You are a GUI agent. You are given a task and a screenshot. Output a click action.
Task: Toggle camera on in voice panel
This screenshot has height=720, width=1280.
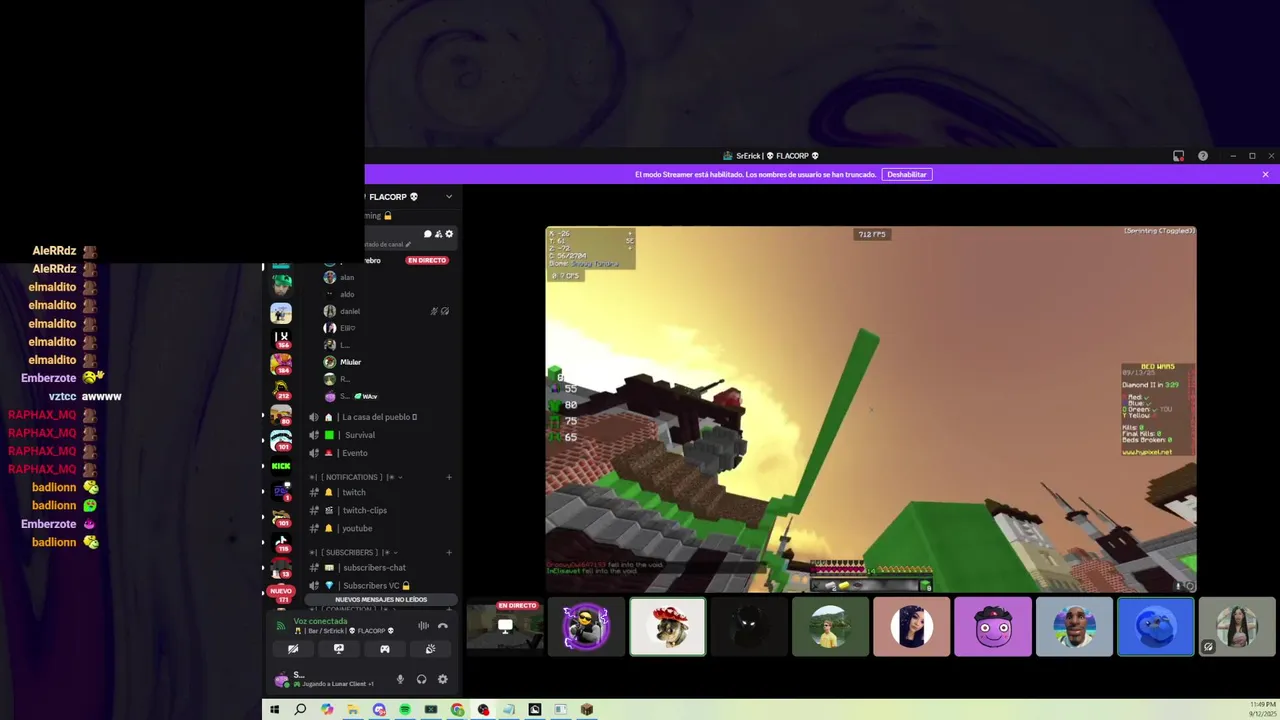click(x=293, y=649)
